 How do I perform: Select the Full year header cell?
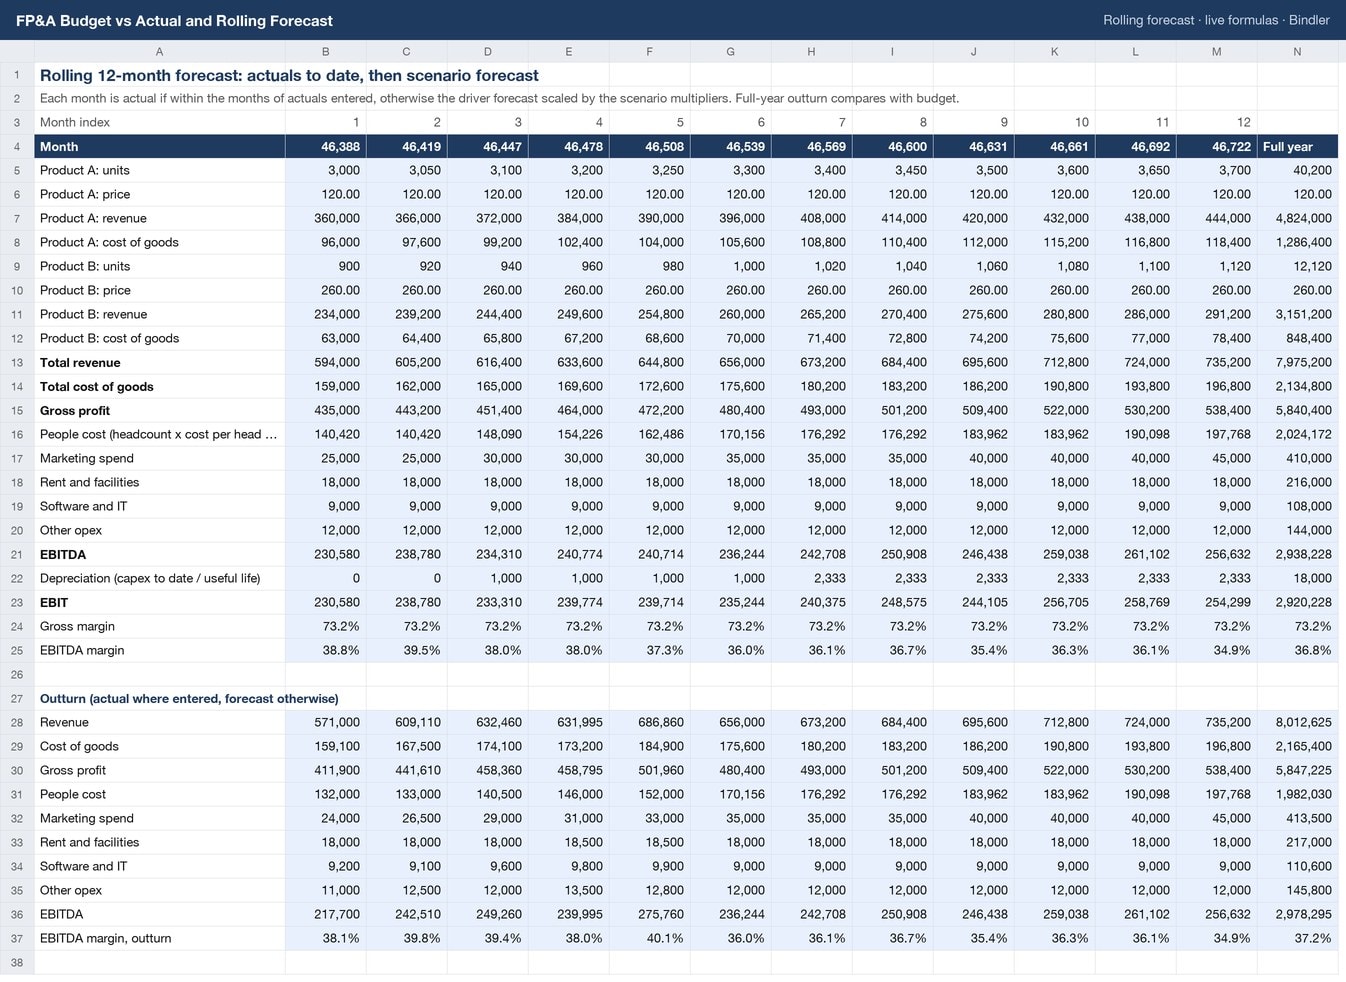(1297, 146)
